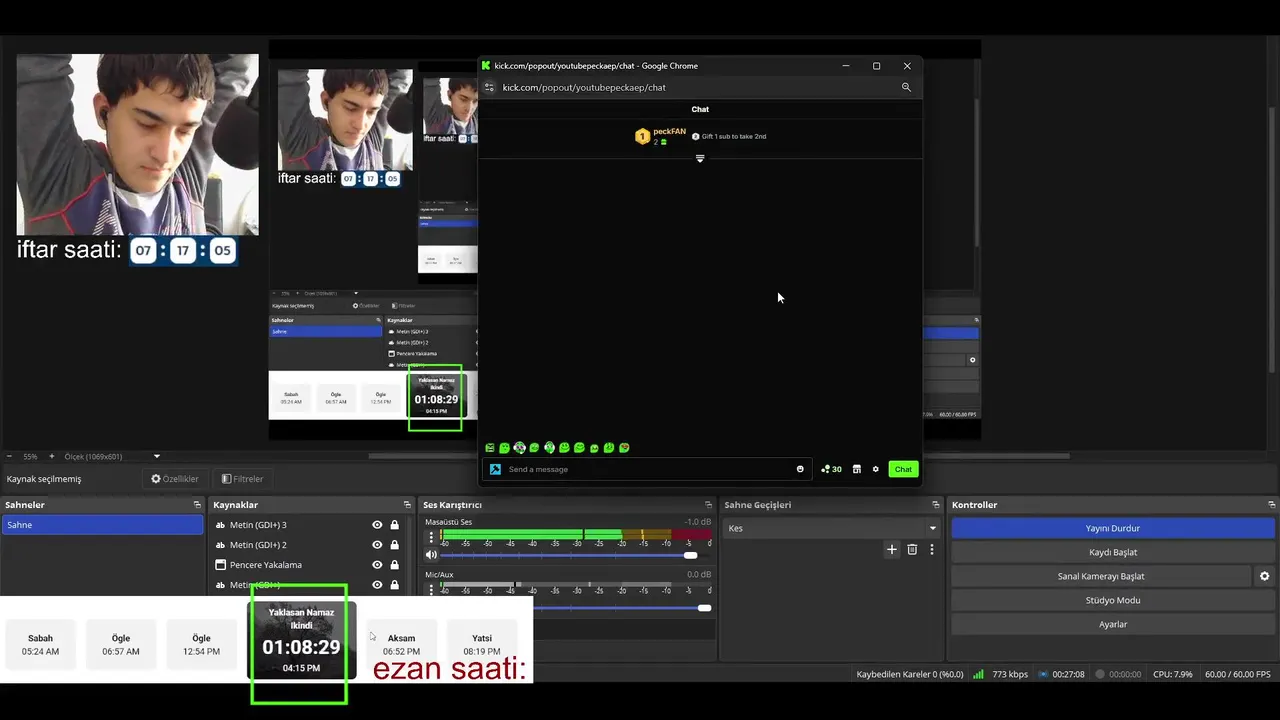Select the Chat header tab
The width and height of the screenshot is (1280, 720).
pyautogui.click(x=700, y=109)
